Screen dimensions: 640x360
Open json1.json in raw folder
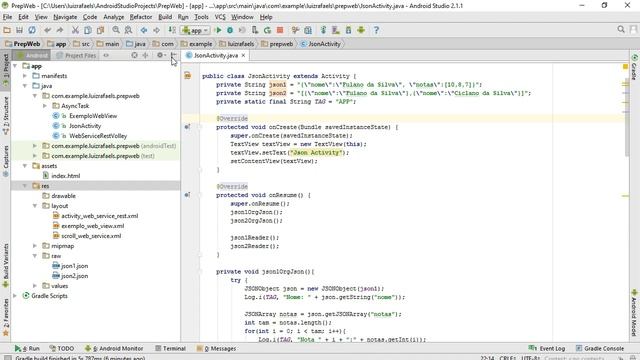pyautogui.click(x=74, y=266)
